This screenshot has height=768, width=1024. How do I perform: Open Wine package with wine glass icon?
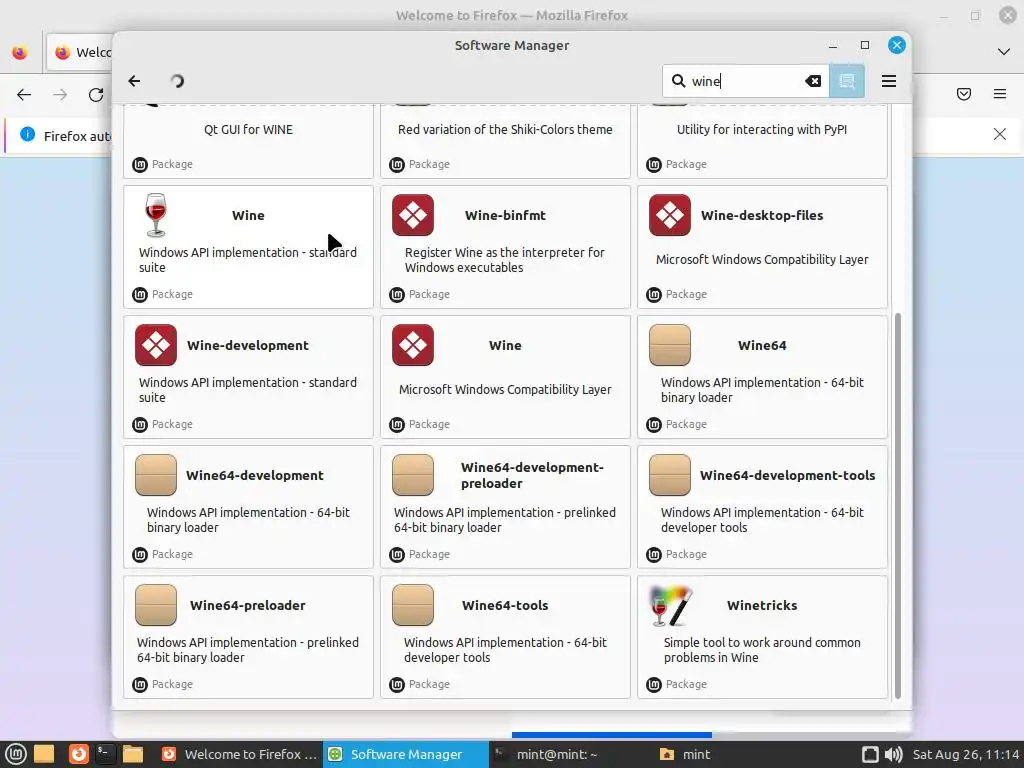coord(155,215)
